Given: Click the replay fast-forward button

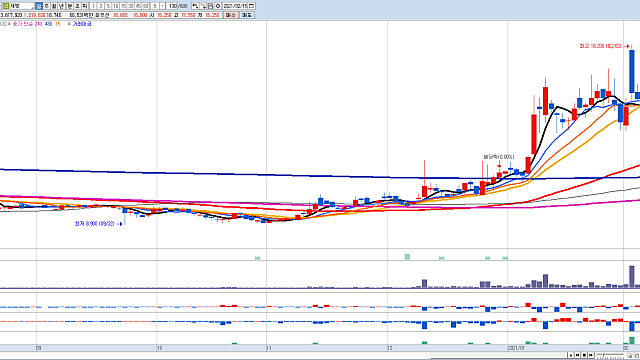Looking at the screenshot, I should (591, 355).
